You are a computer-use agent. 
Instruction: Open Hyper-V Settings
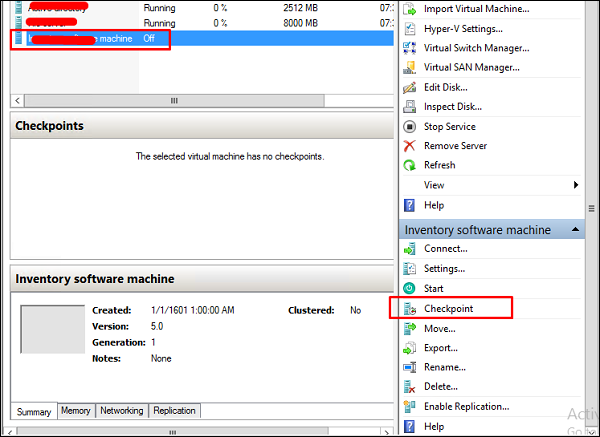click(463, 29)
